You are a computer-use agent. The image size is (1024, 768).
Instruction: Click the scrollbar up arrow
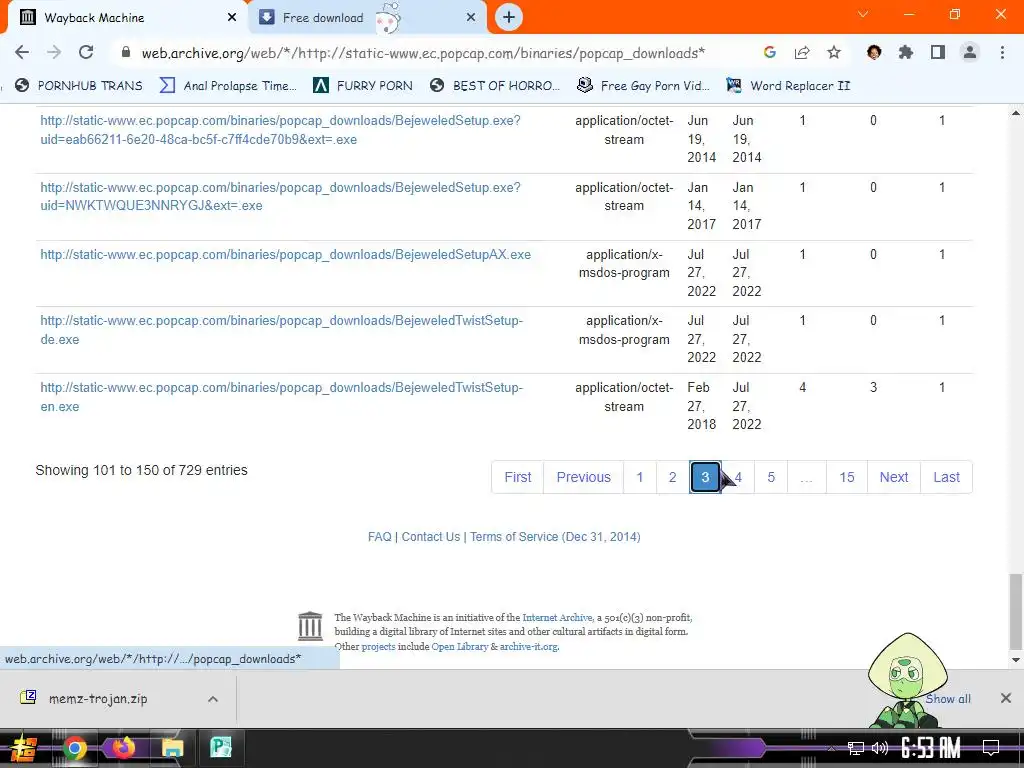click(x=1016, y=113)
